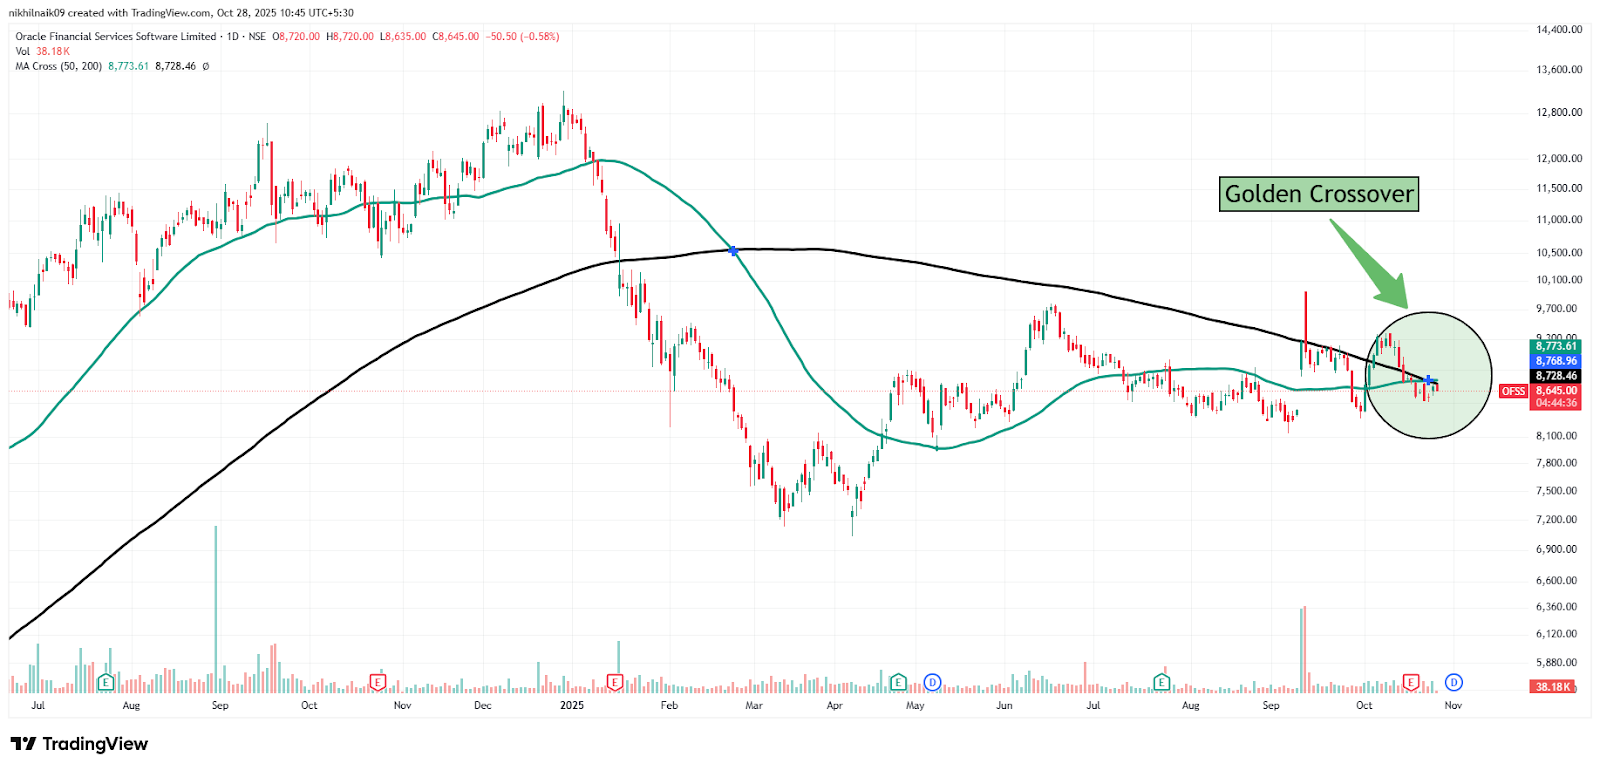Click the TradingView logo
This screenshot has width=1600, height=770.
[79, 744]
